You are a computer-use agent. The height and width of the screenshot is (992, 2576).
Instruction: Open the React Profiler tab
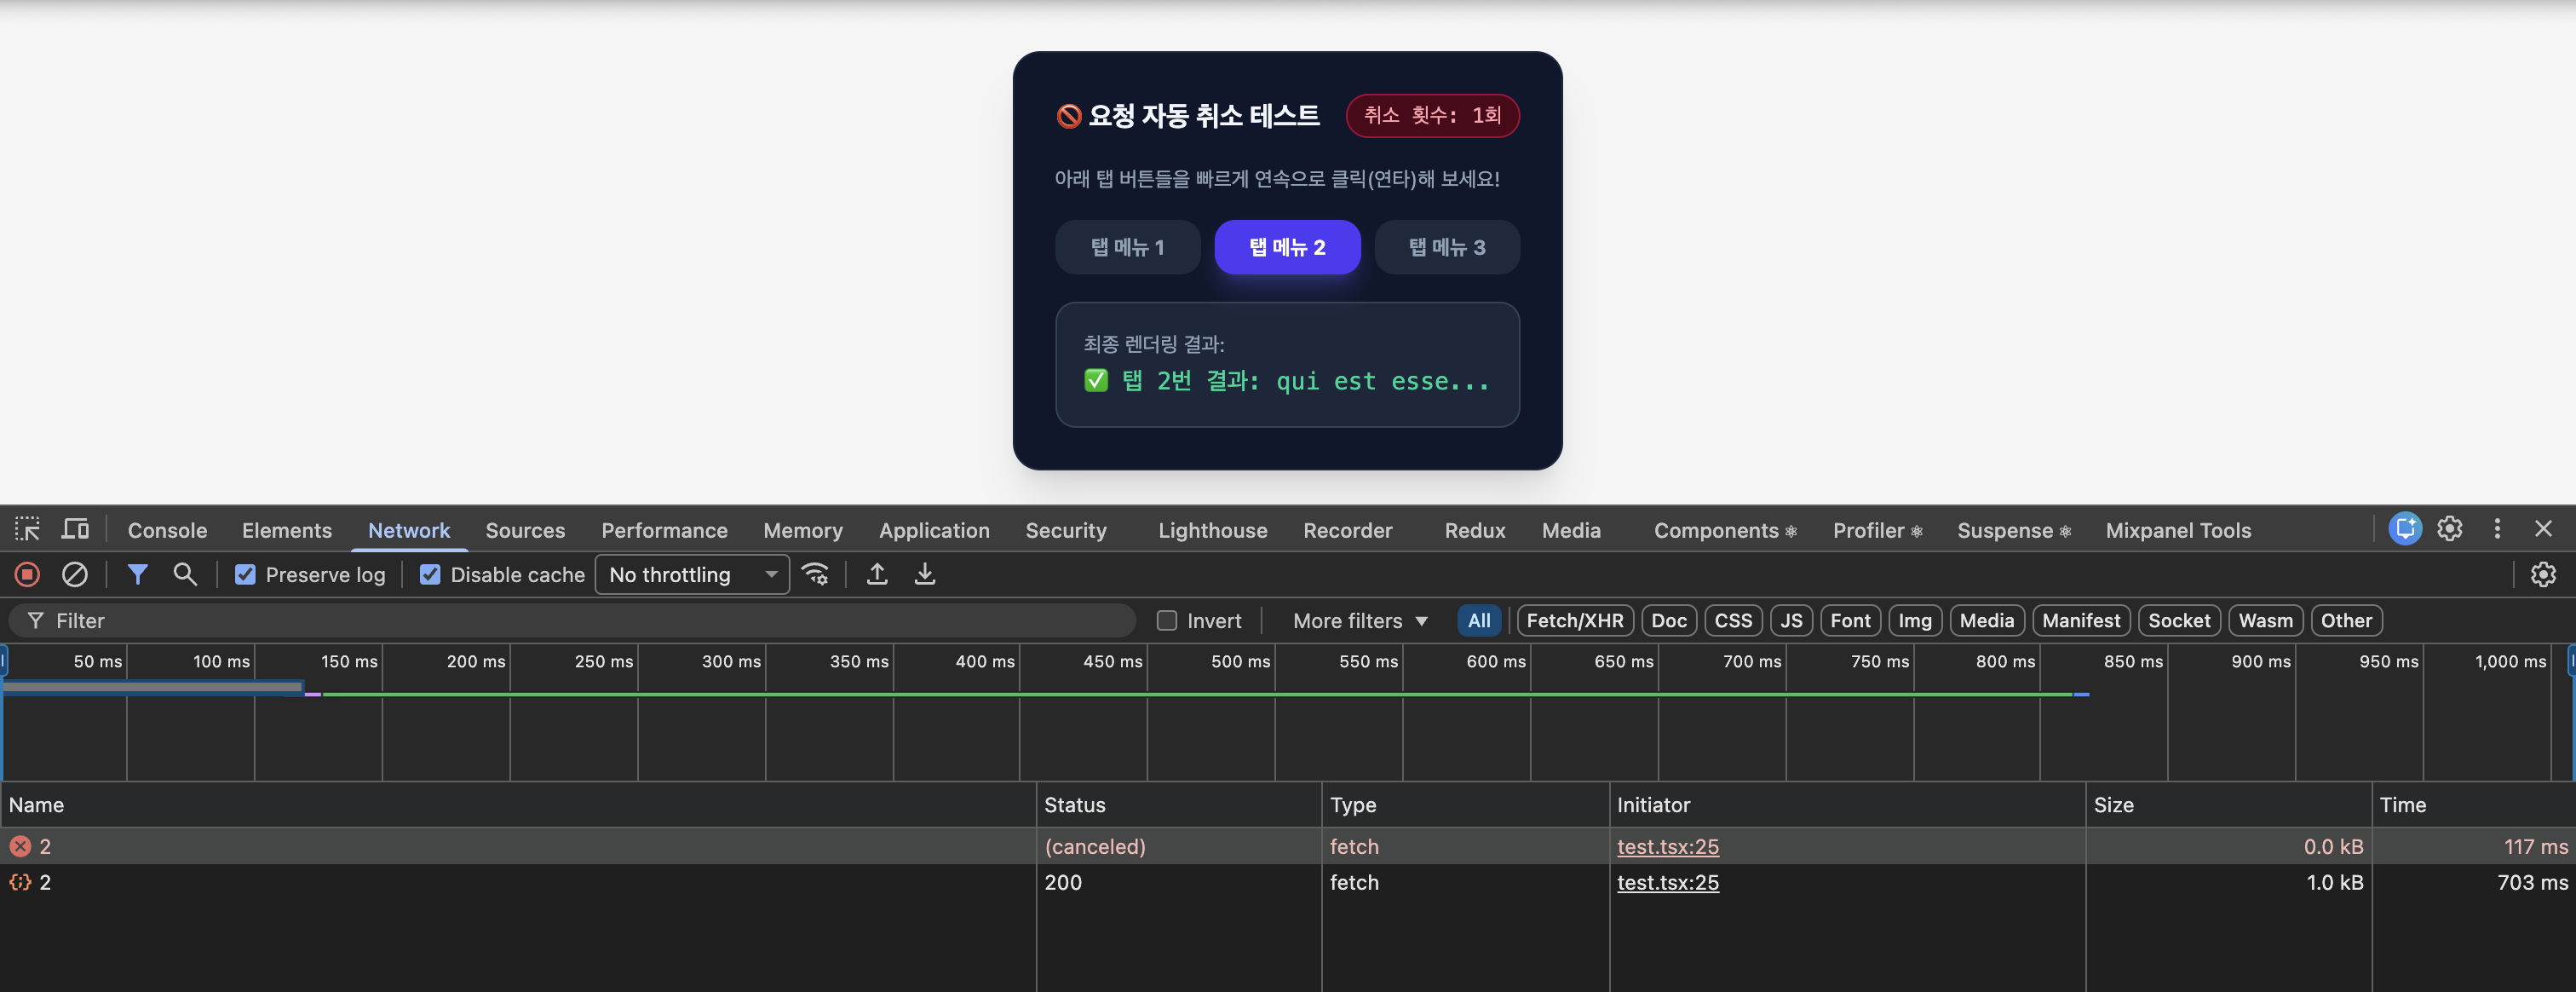pos(1877,530)
